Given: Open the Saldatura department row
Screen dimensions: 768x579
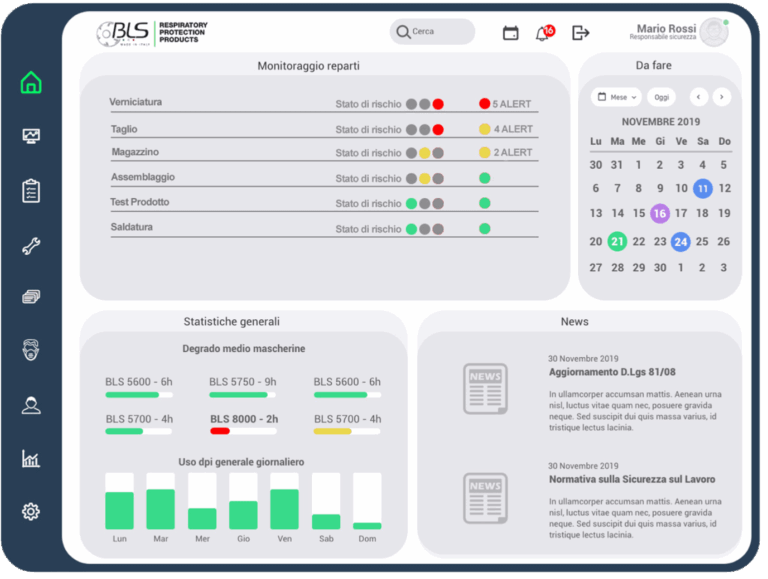Looking at the screenshot, I should [324, 228].
